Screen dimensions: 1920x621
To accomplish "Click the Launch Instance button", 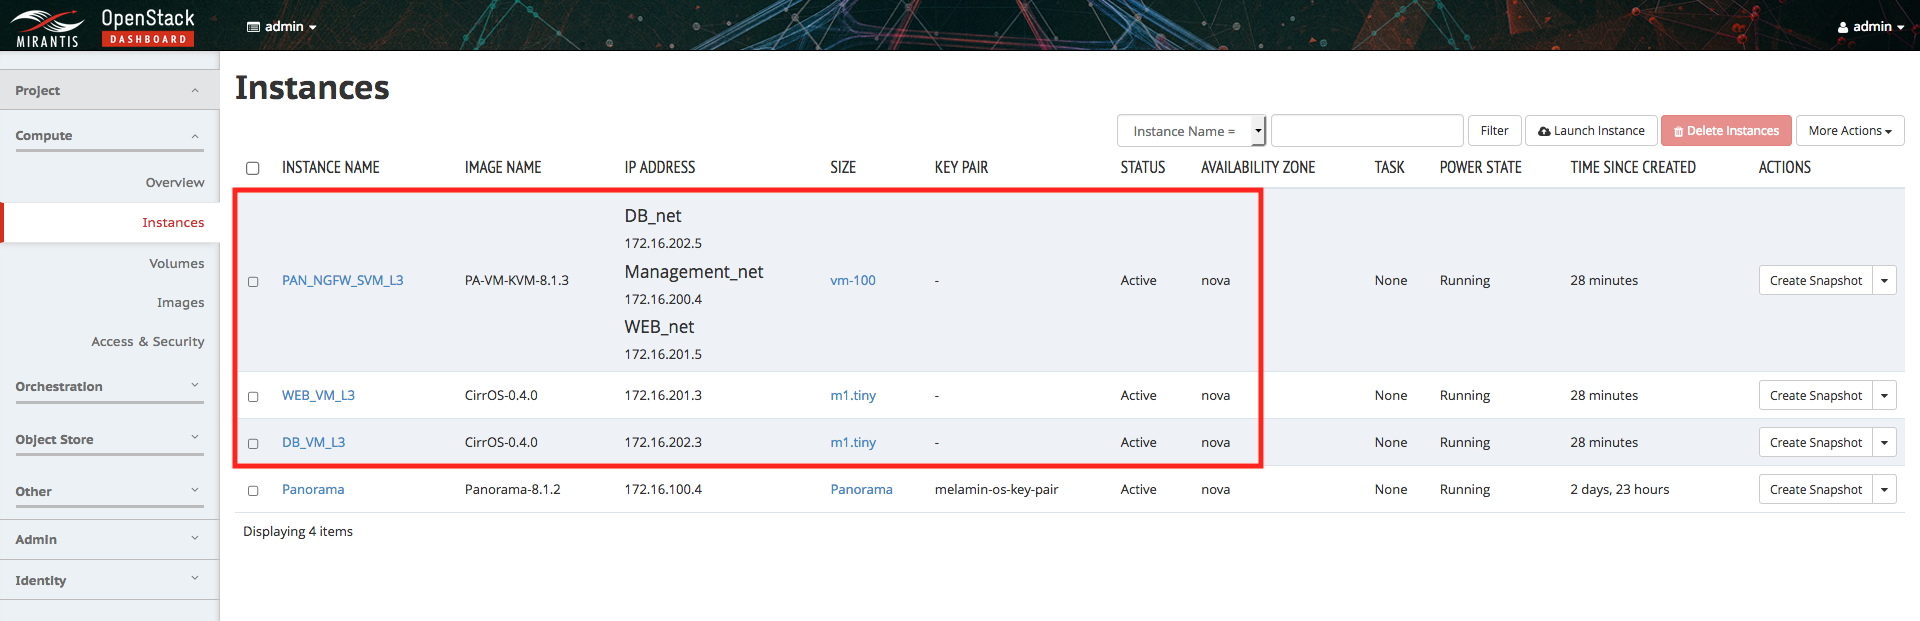I will tap(1591, 131).
